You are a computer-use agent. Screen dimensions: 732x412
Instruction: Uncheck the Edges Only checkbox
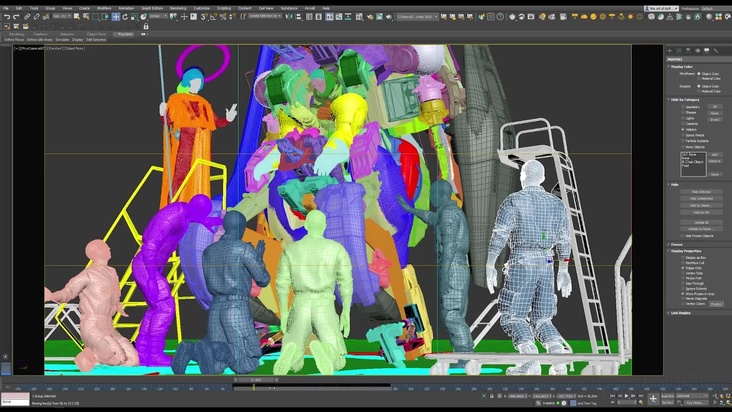pos(683,268)
